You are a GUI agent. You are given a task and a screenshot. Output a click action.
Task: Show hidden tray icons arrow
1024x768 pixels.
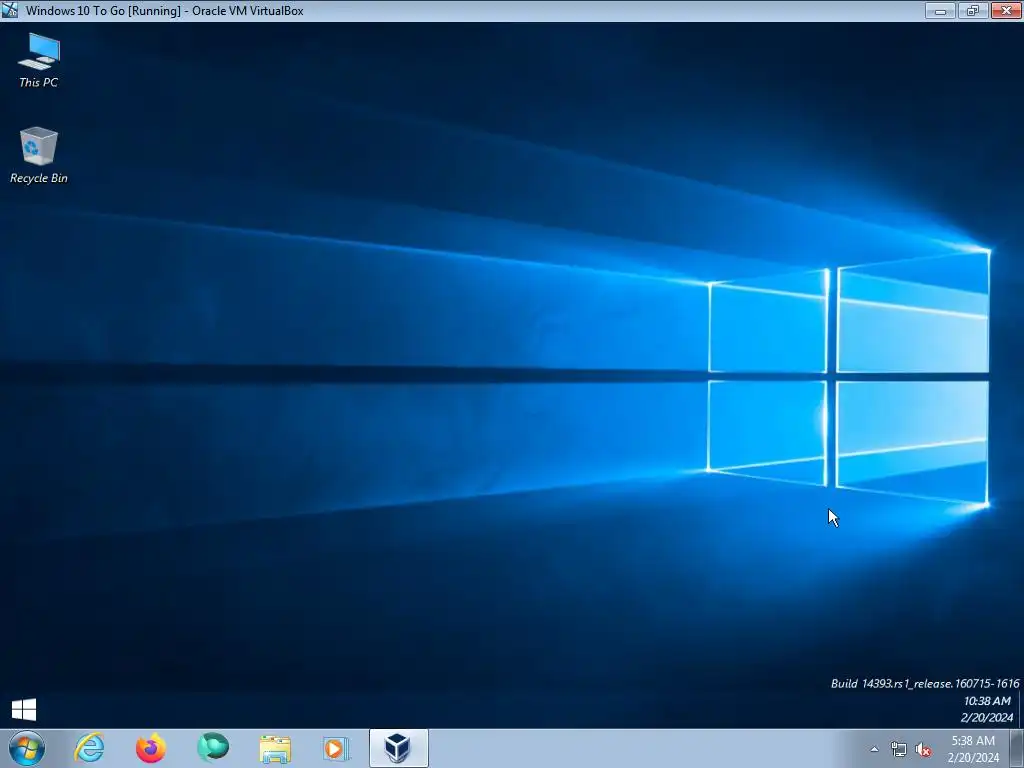[874, 749]
